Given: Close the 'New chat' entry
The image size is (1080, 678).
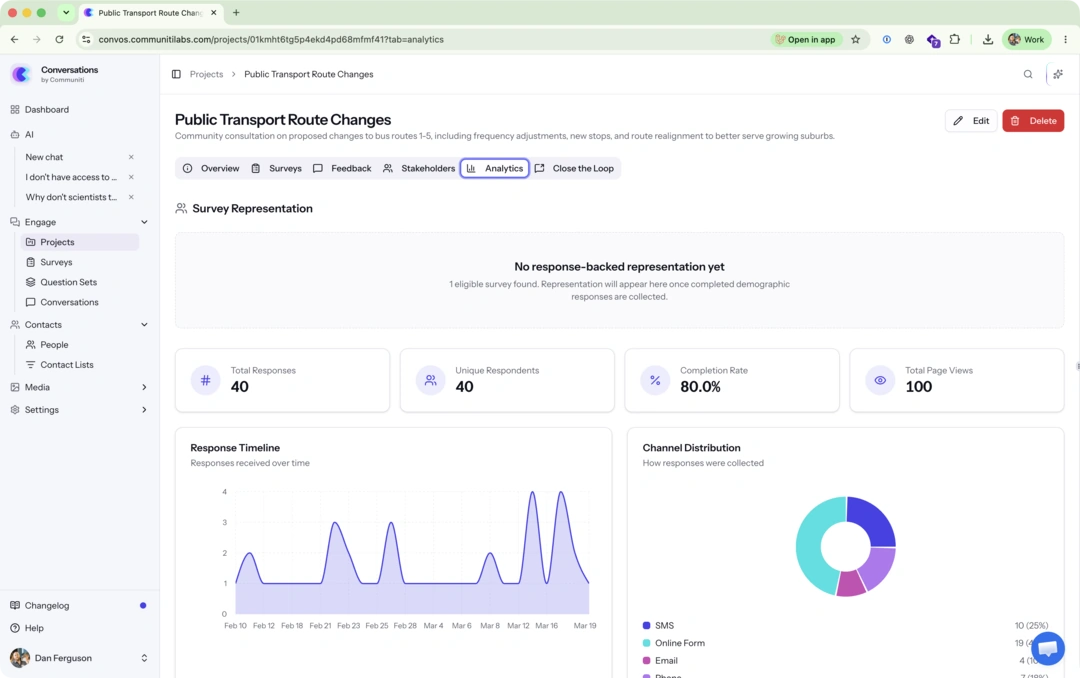Looking at the screenshot, I should pyautogui.click(x=131, y=157).
